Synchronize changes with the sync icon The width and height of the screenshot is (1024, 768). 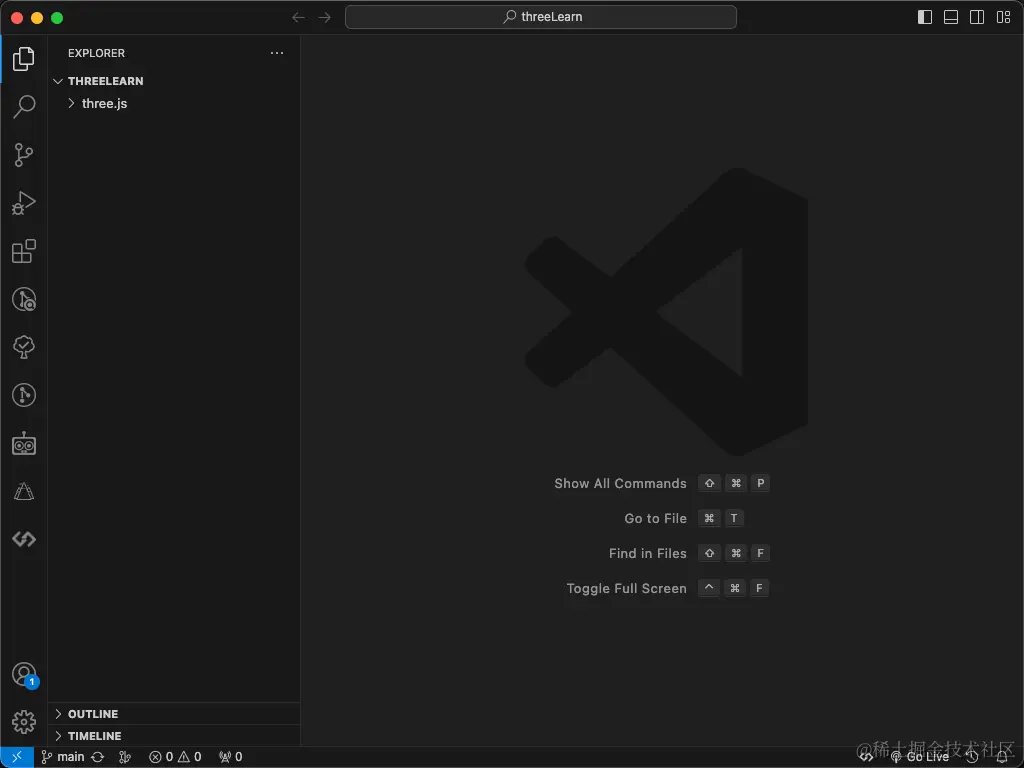pyautogui.click(x=98, y=757)
